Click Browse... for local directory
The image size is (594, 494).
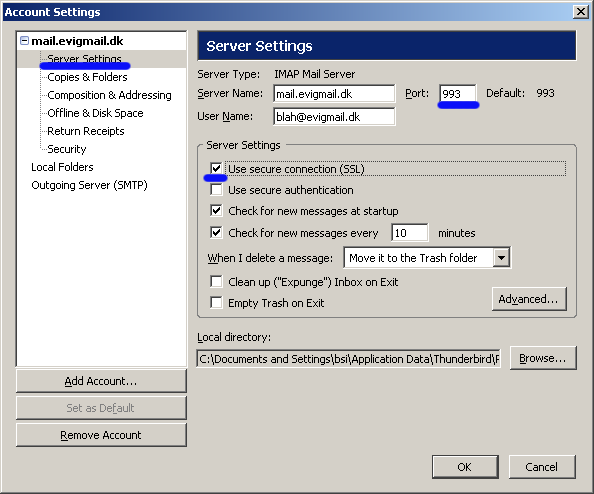pos(543,358)
